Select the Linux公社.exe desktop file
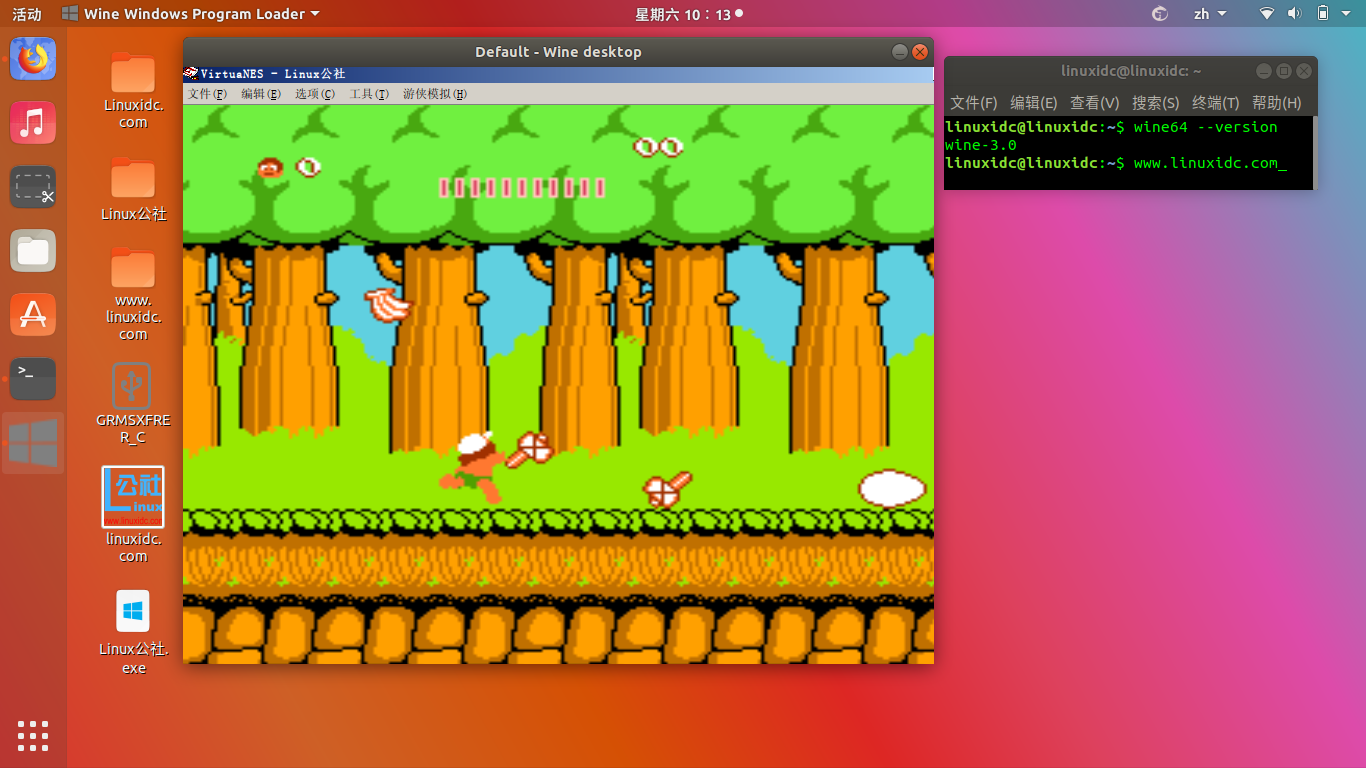Screen dimensions: 1366x768 click(133, 632)
